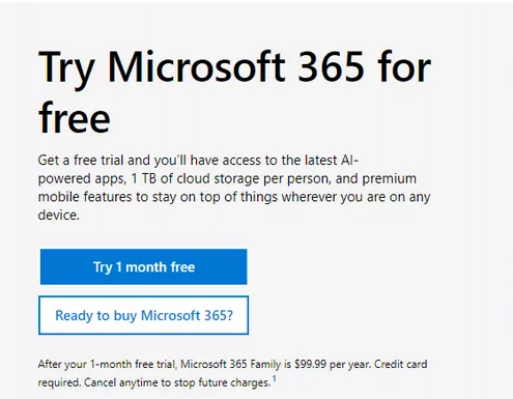Click Cancel anytime to stop future charges
513x399 pixels.
click(177, 382)
